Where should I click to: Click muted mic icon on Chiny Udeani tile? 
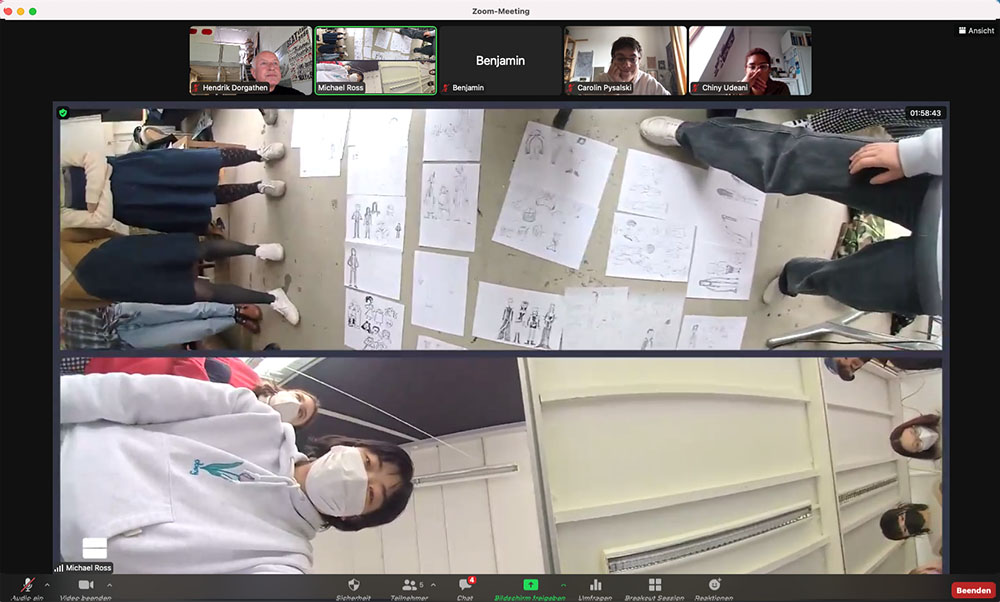coord(696,88)
